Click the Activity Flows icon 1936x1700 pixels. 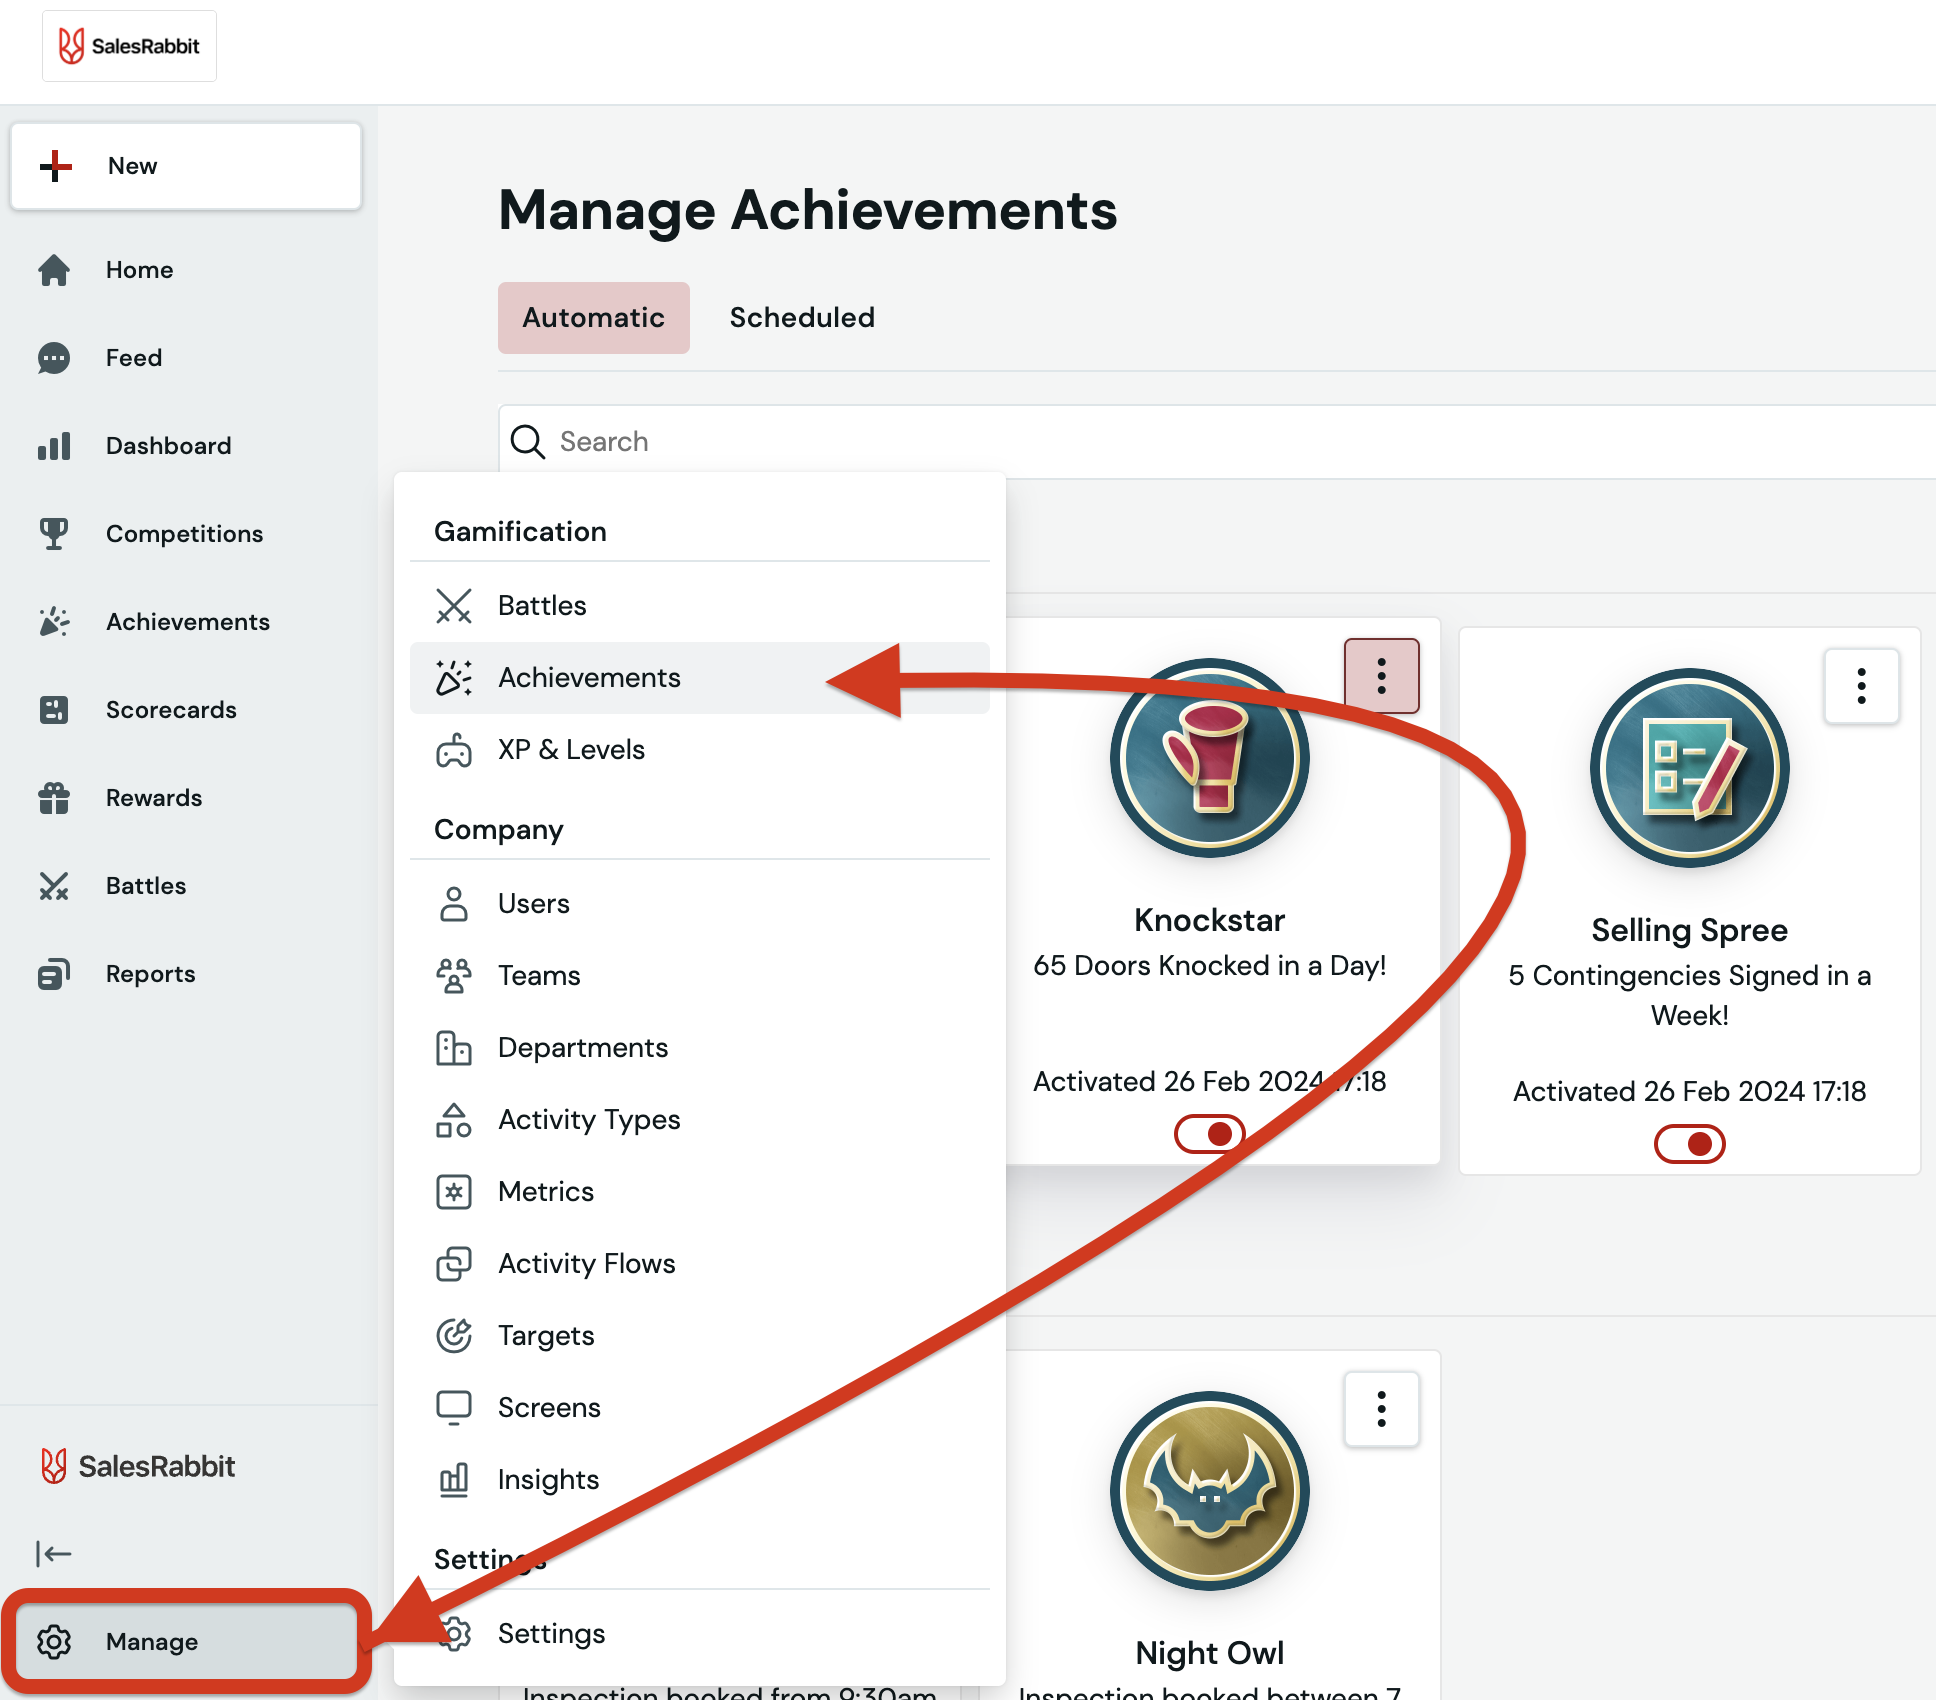[454, 1264]
